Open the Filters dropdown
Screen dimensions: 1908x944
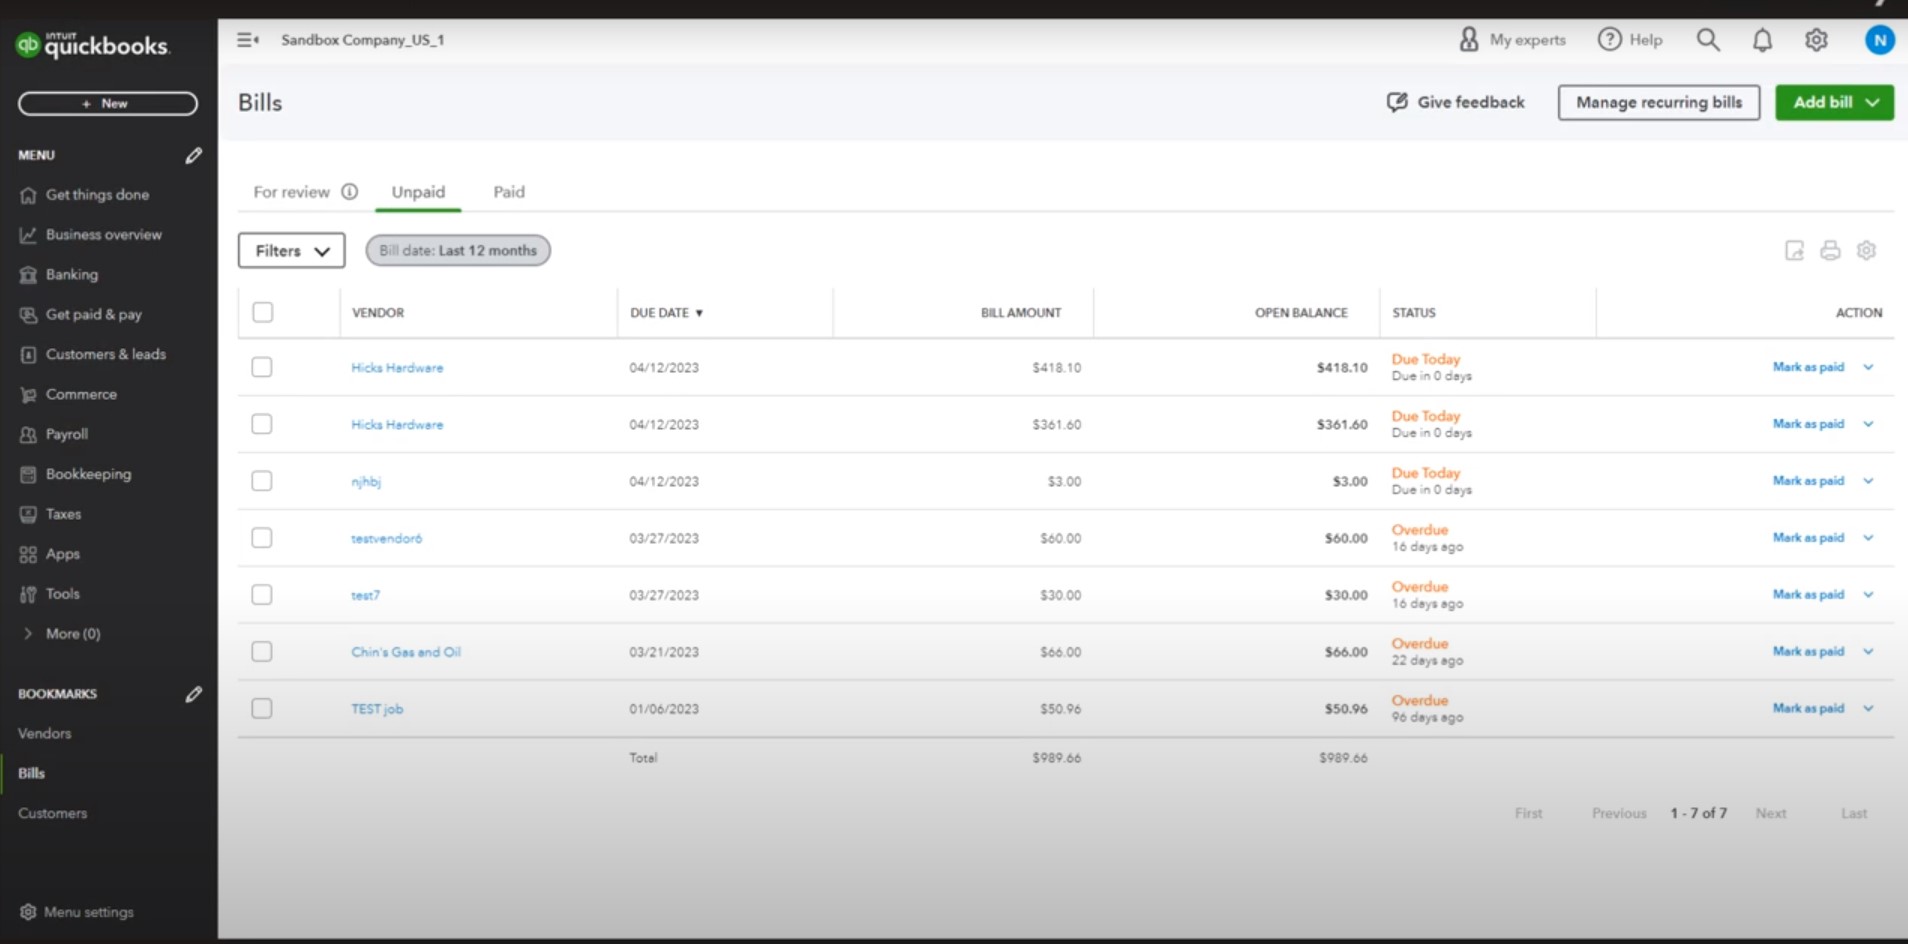291,251
